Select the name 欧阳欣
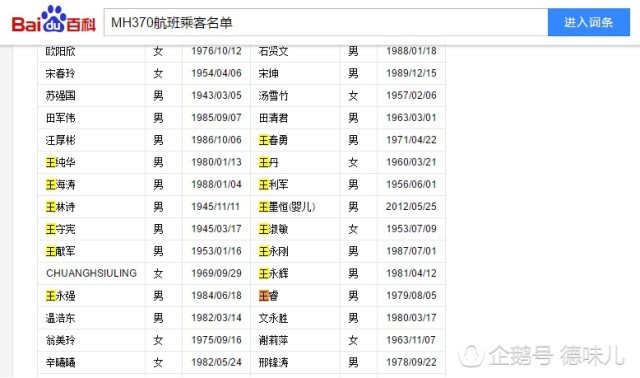The height and width of the screenshot is (378, 640). (60, 51)
